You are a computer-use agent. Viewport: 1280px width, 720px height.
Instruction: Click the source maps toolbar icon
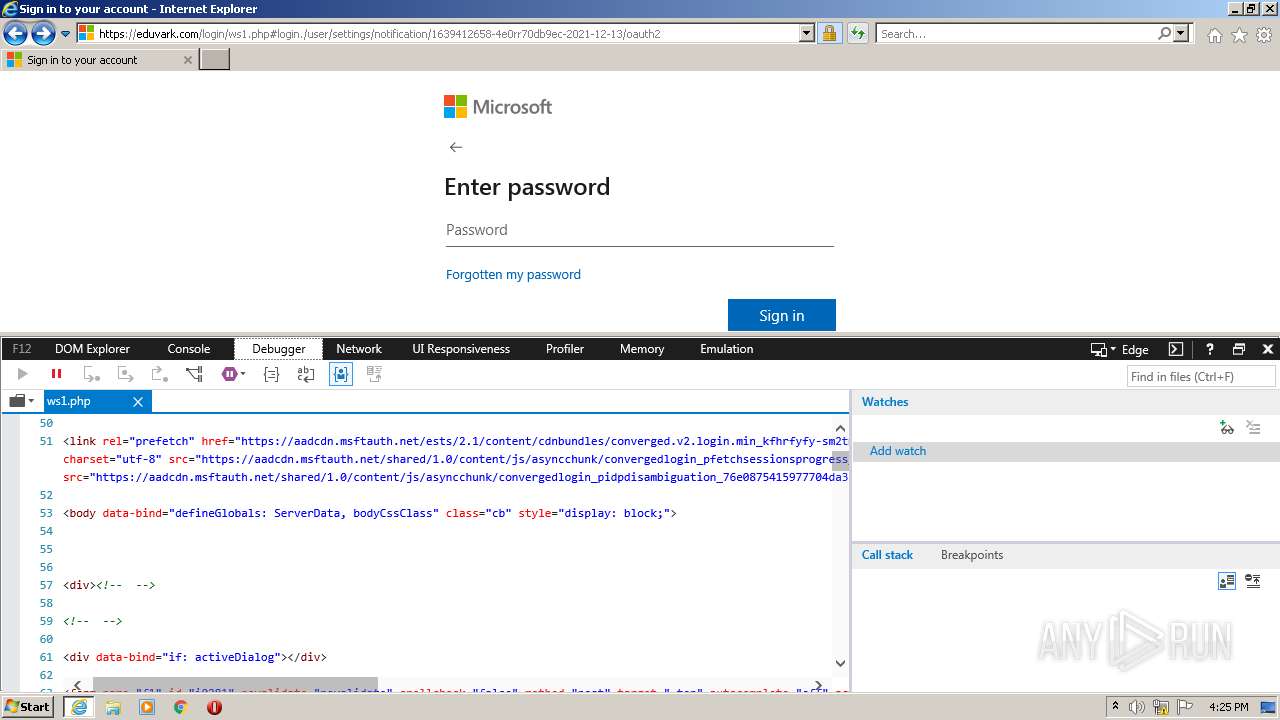click(375, 374)
